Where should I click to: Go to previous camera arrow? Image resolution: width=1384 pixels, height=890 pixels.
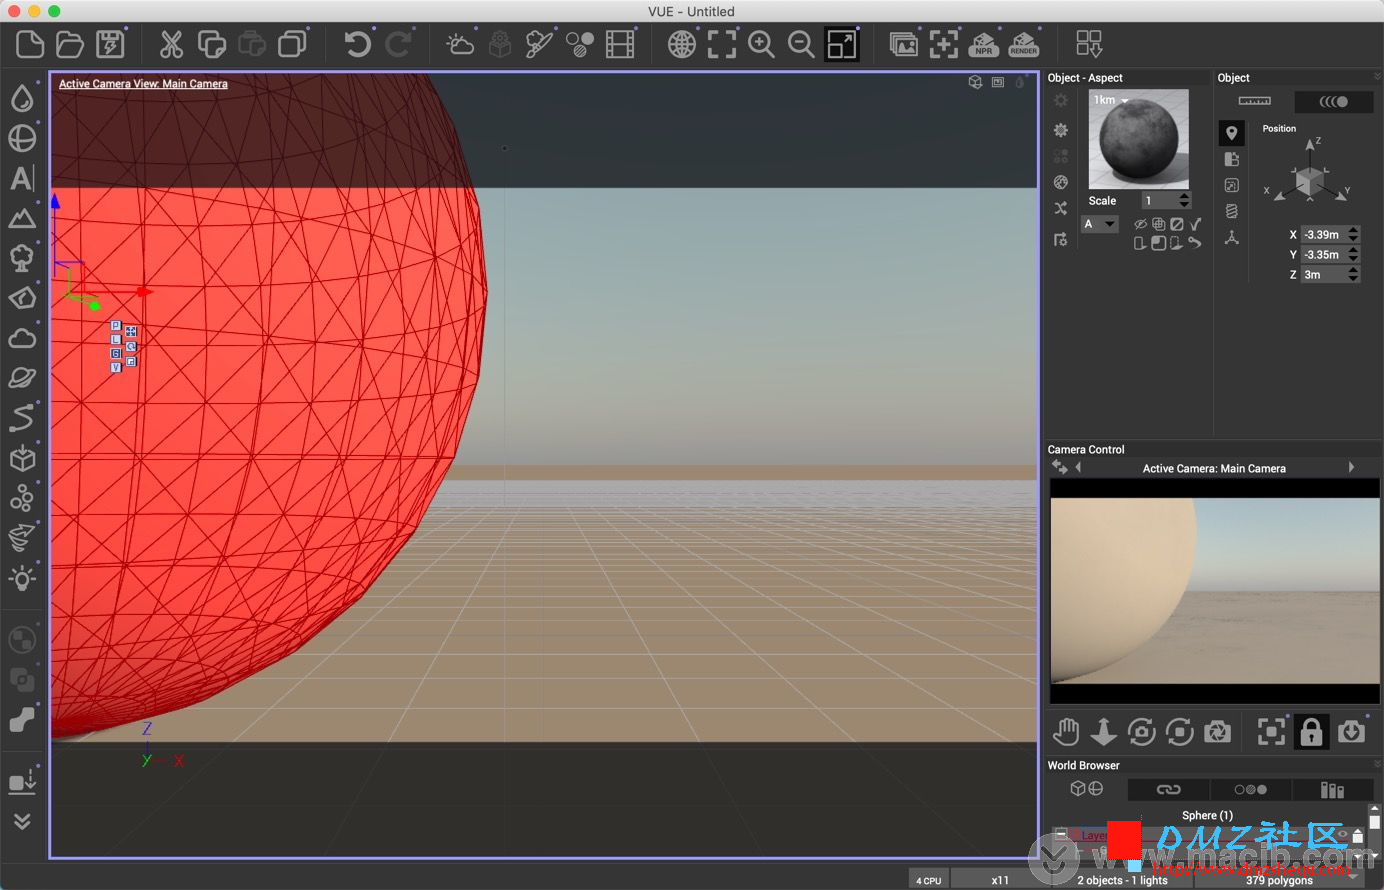coord(1078,467)
